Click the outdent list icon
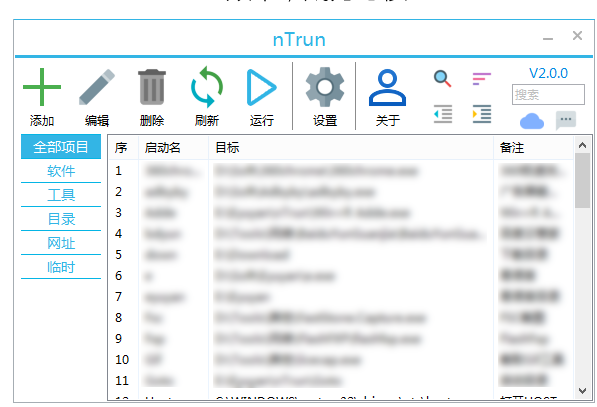 (443, 114)
